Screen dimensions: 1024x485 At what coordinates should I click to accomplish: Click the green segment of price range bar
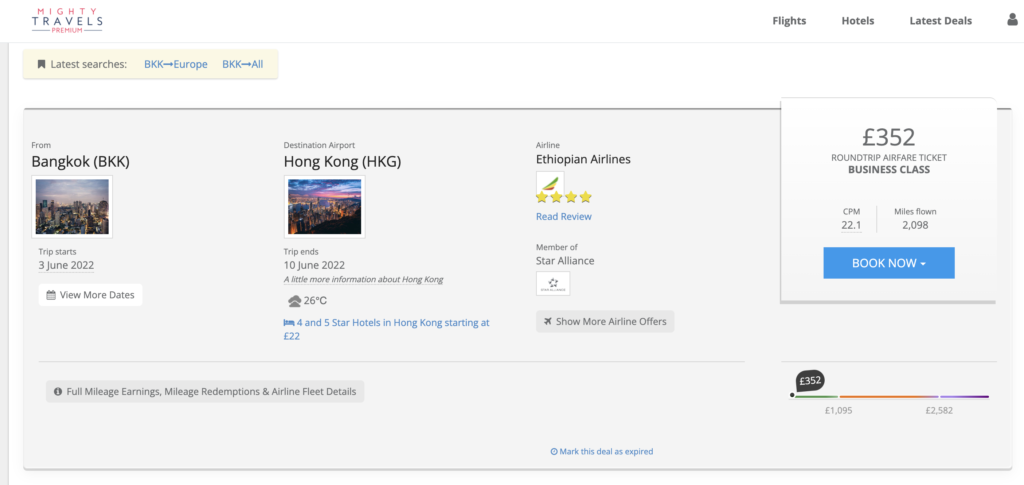[816, 396]
